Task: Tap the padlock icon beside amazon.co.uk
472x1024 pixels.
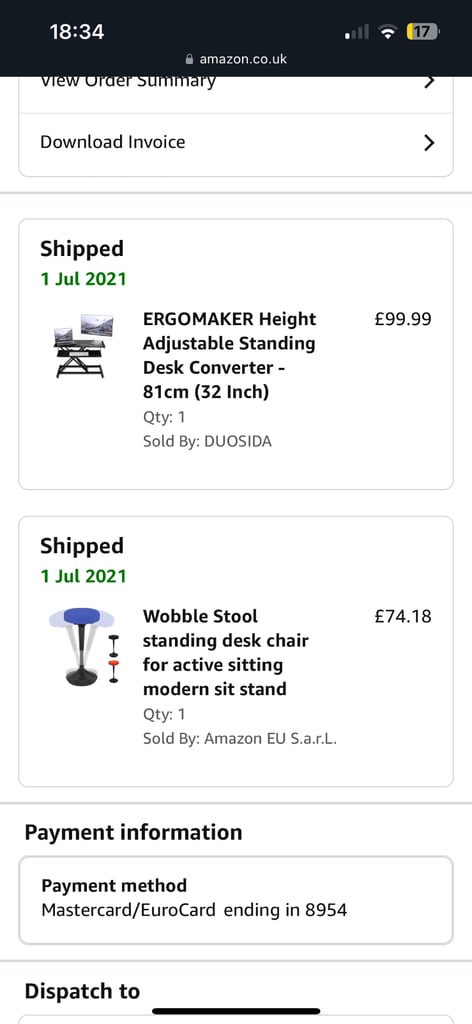Action: [x=190, y=59]
